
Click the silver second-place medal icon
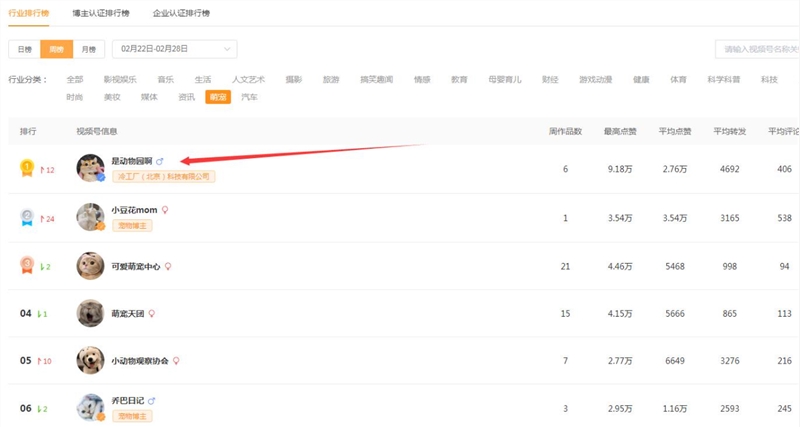[x=26, y=217]
